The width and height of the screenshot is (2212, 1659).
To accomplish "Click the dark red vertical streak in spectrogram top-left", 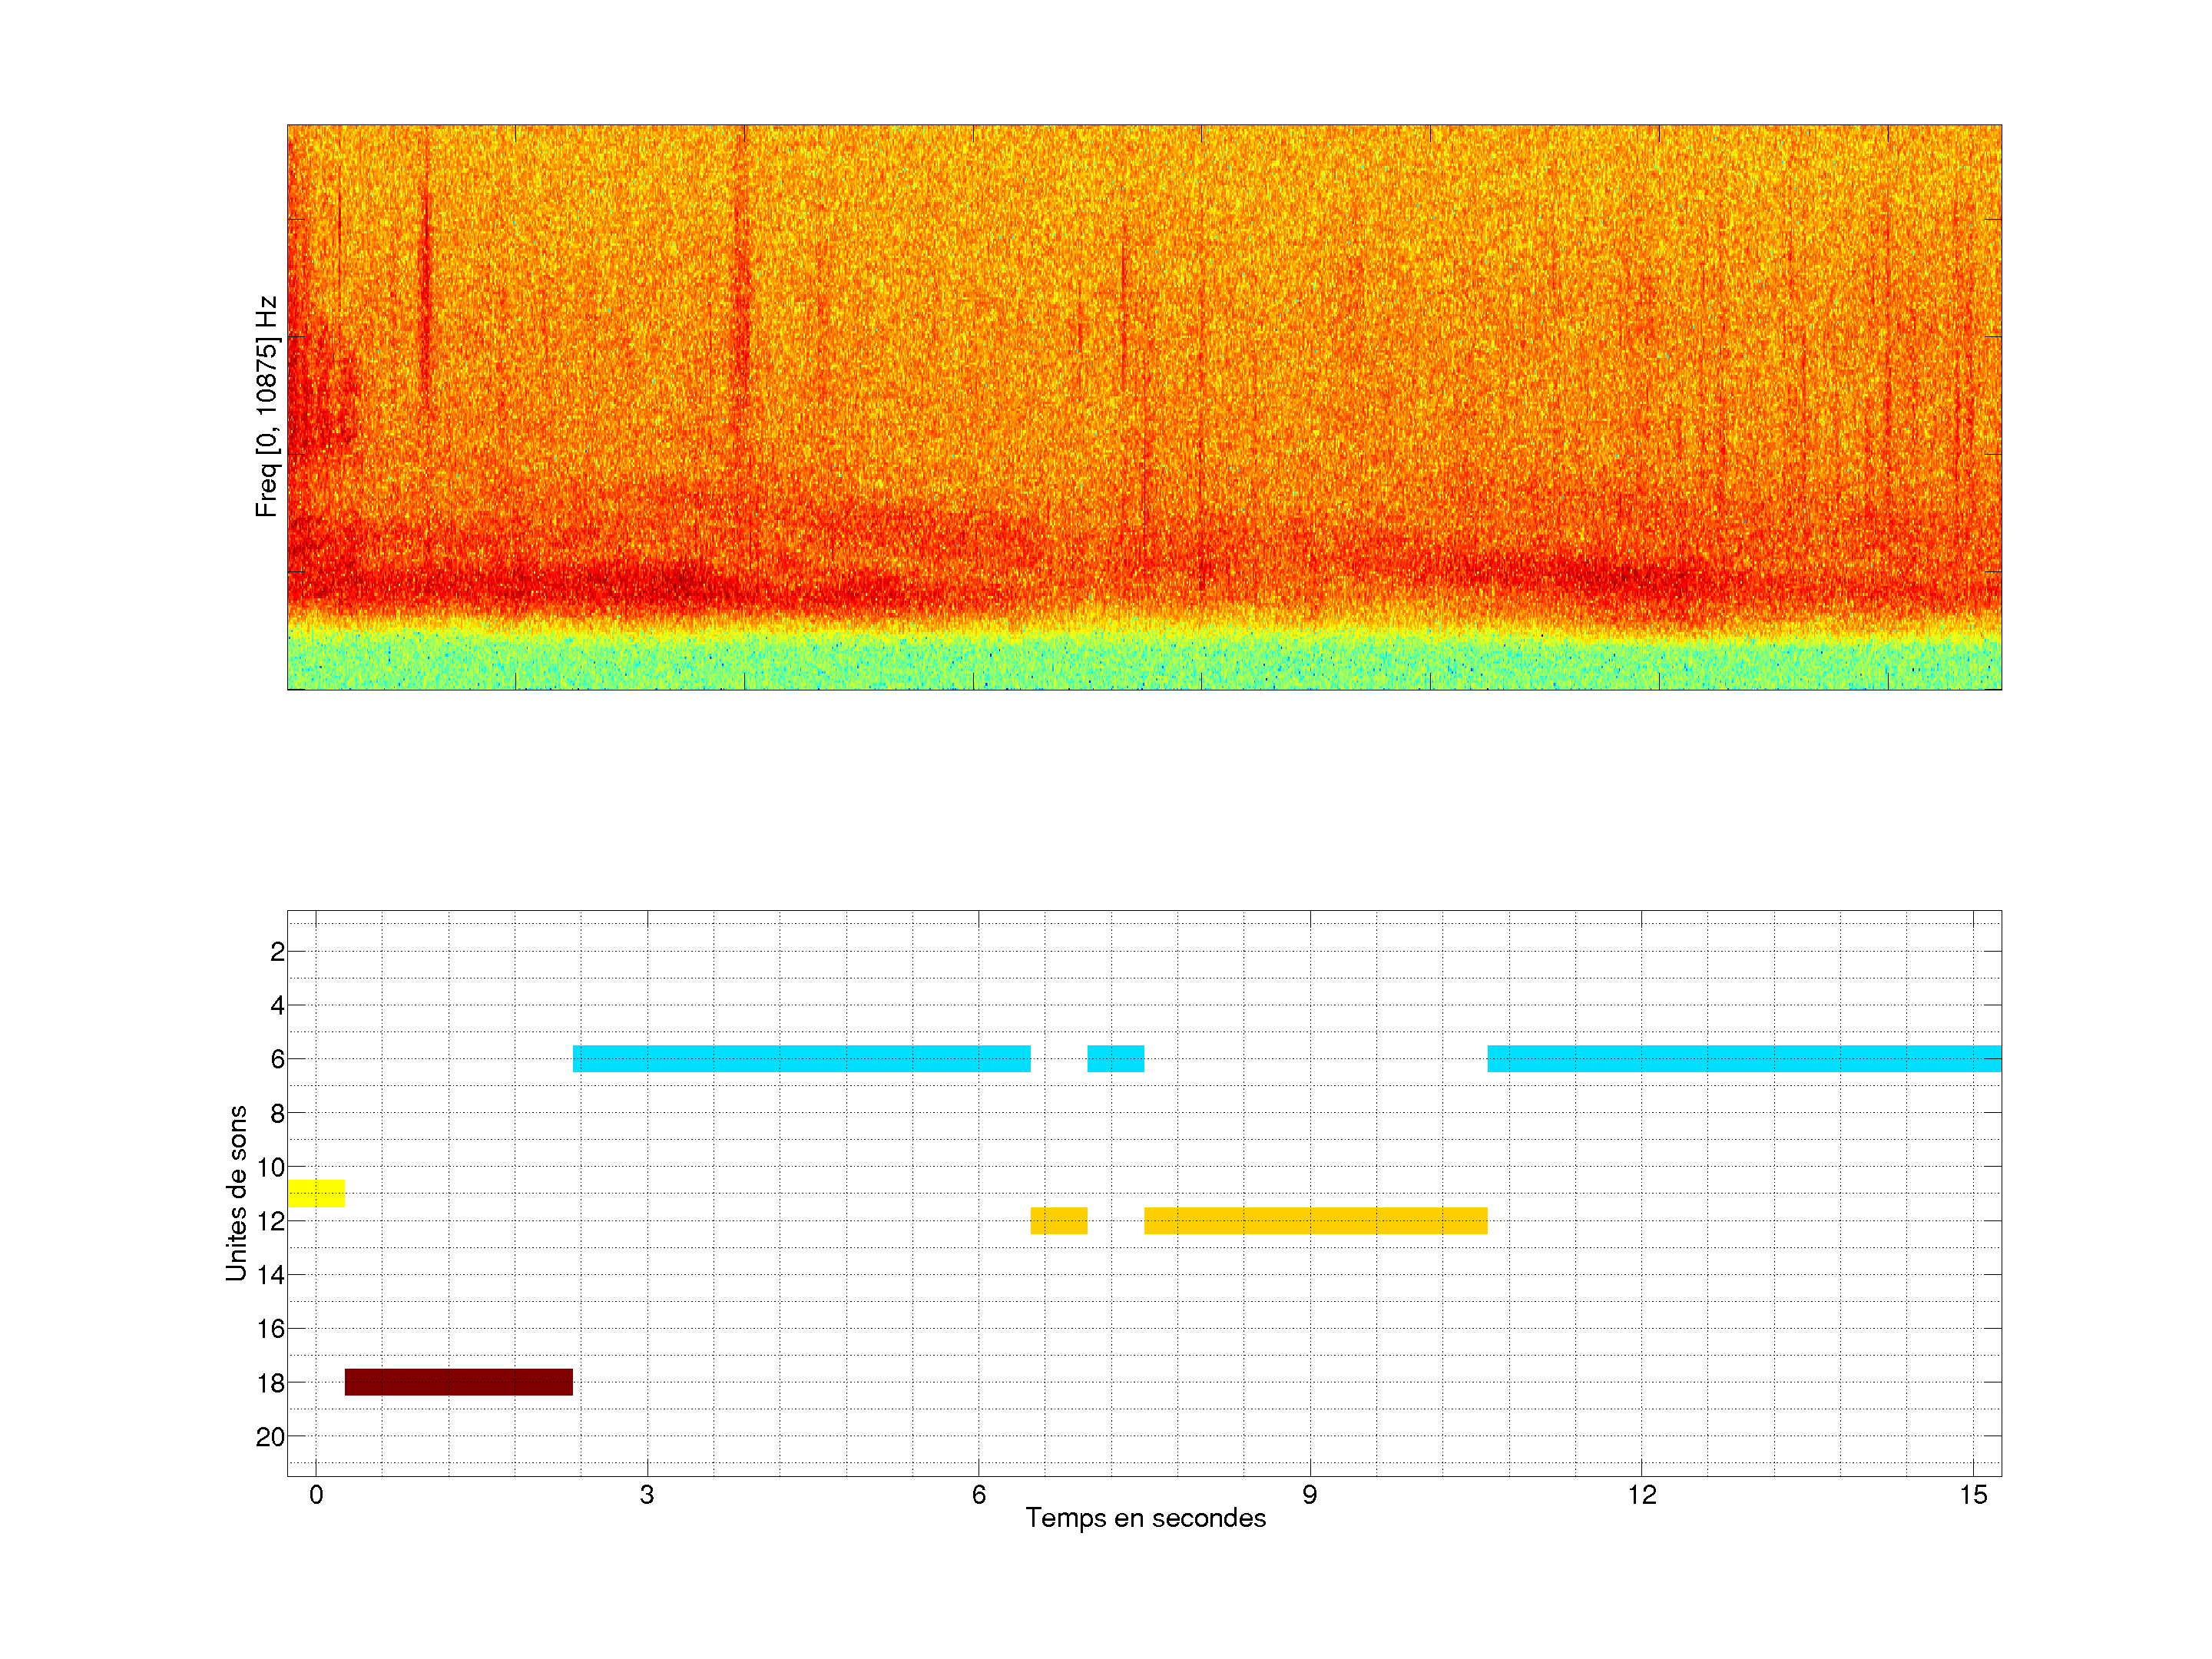I will pyautogui.click(x=426, y=290).
